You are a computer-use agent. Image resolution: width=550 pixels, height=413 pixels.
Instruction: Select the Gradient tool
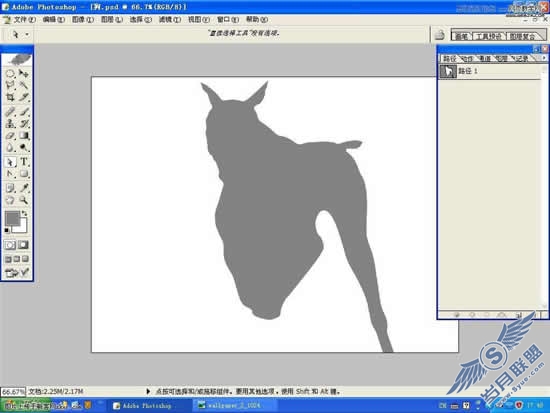24,136
